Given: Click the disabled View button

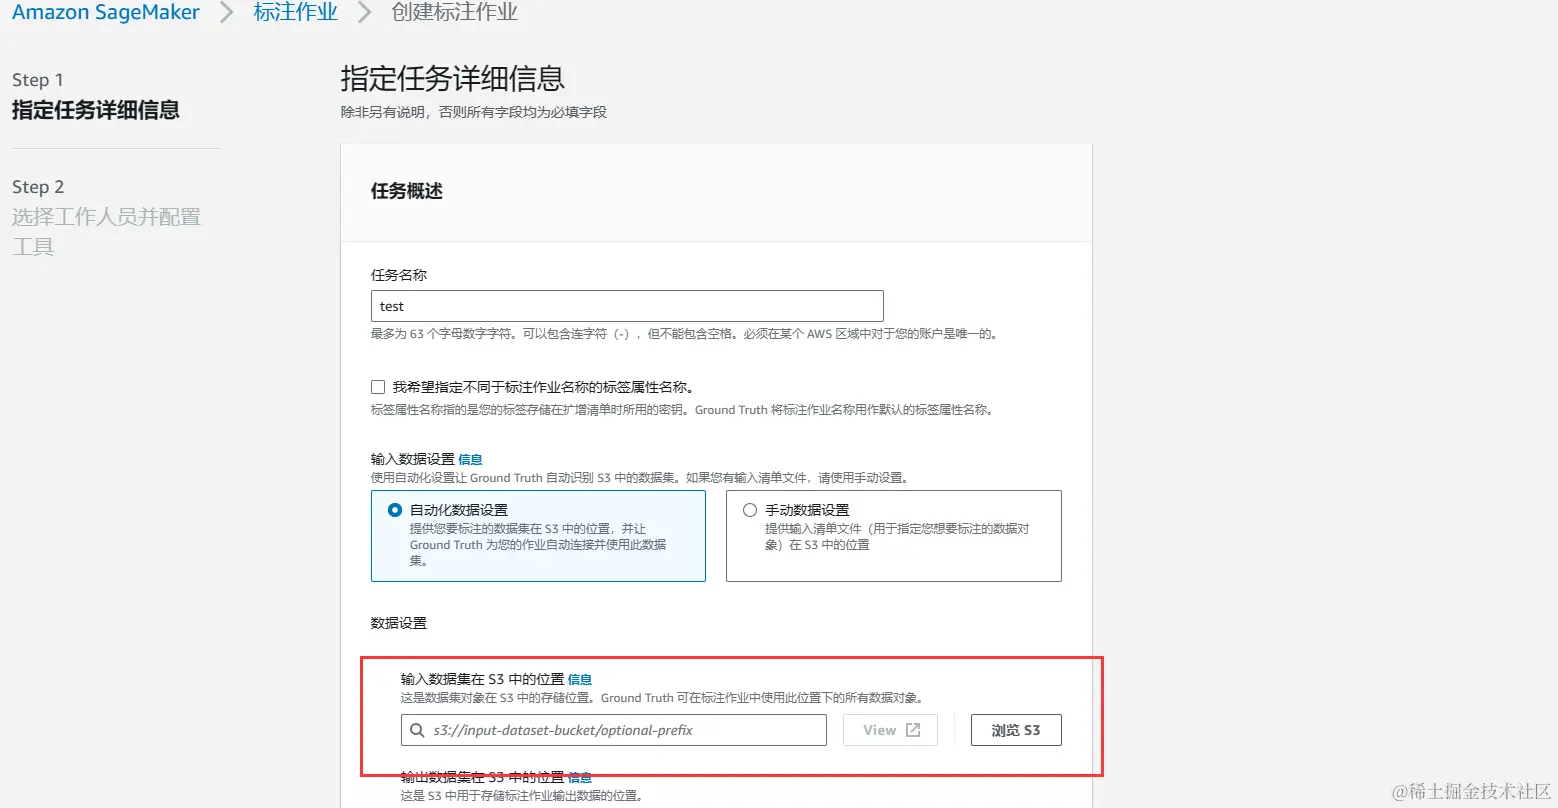Looking at the screenshot, I should (x=890, y=730).
